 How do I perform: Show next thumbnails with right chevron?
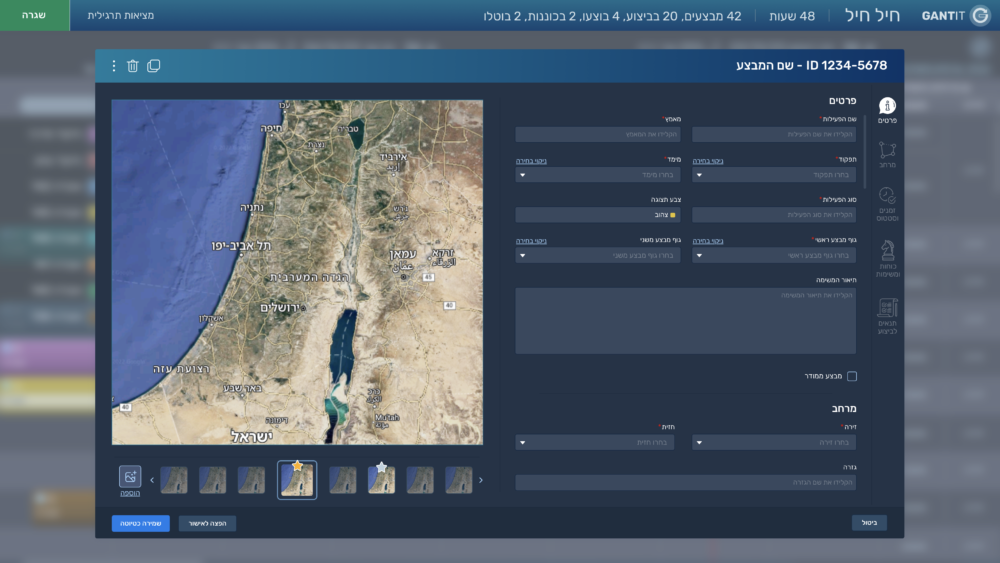[481, 480]
